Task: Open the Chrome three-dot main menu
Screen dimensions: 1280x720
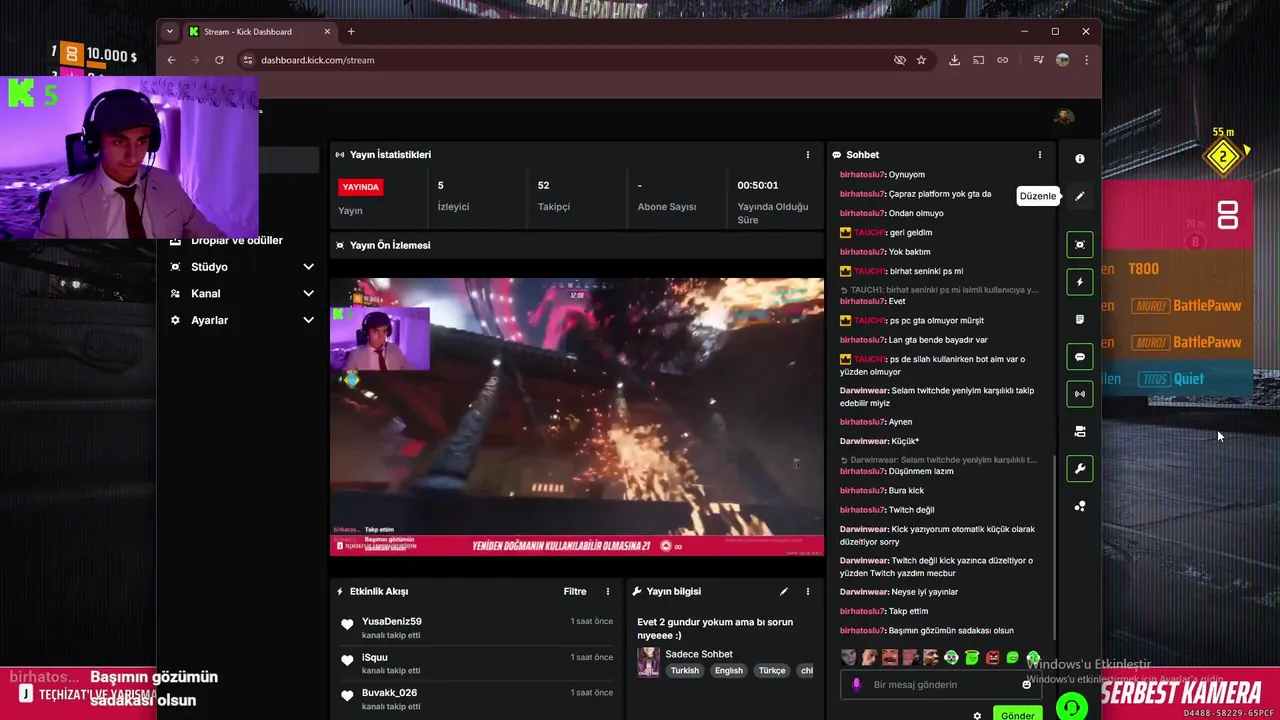Action: click(x=1086, y=60)
